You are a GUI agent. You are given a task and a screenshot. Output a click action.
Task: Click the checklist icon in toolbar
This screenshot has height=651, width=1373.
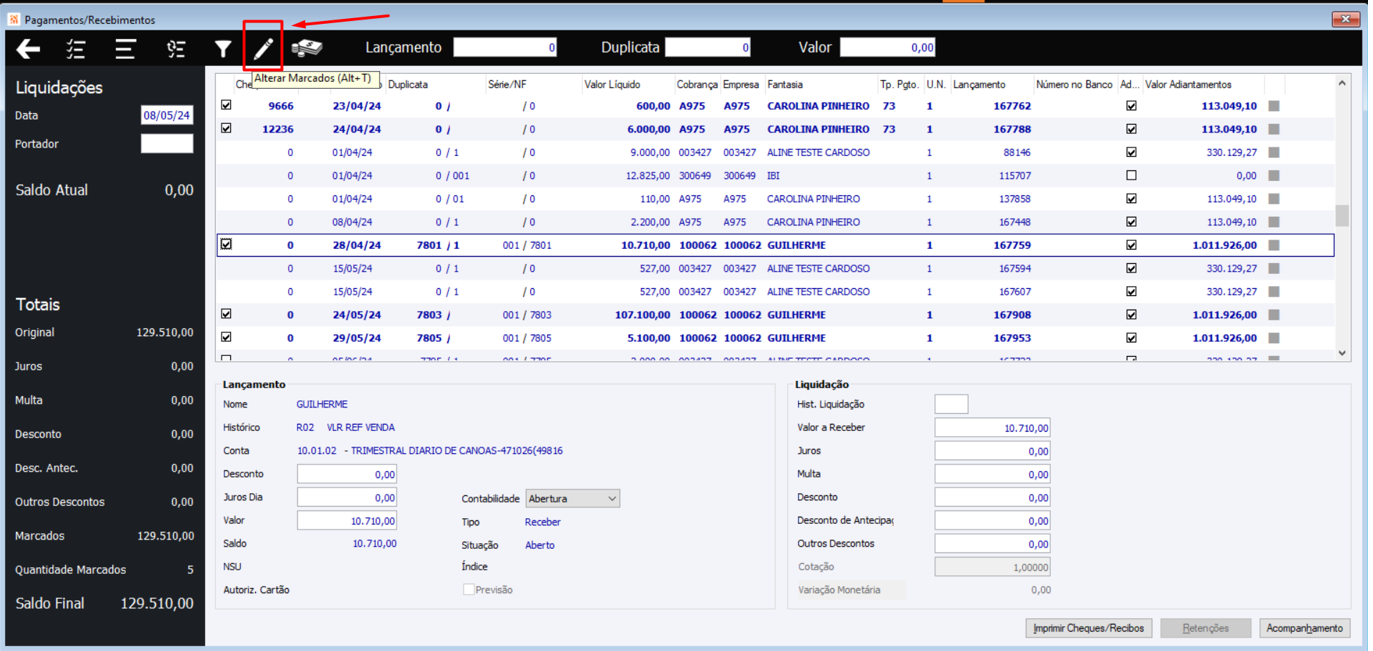76,49
